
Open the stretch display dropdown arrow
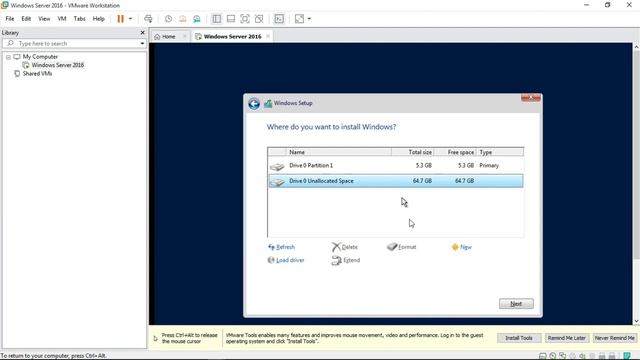tap(309, 19)
